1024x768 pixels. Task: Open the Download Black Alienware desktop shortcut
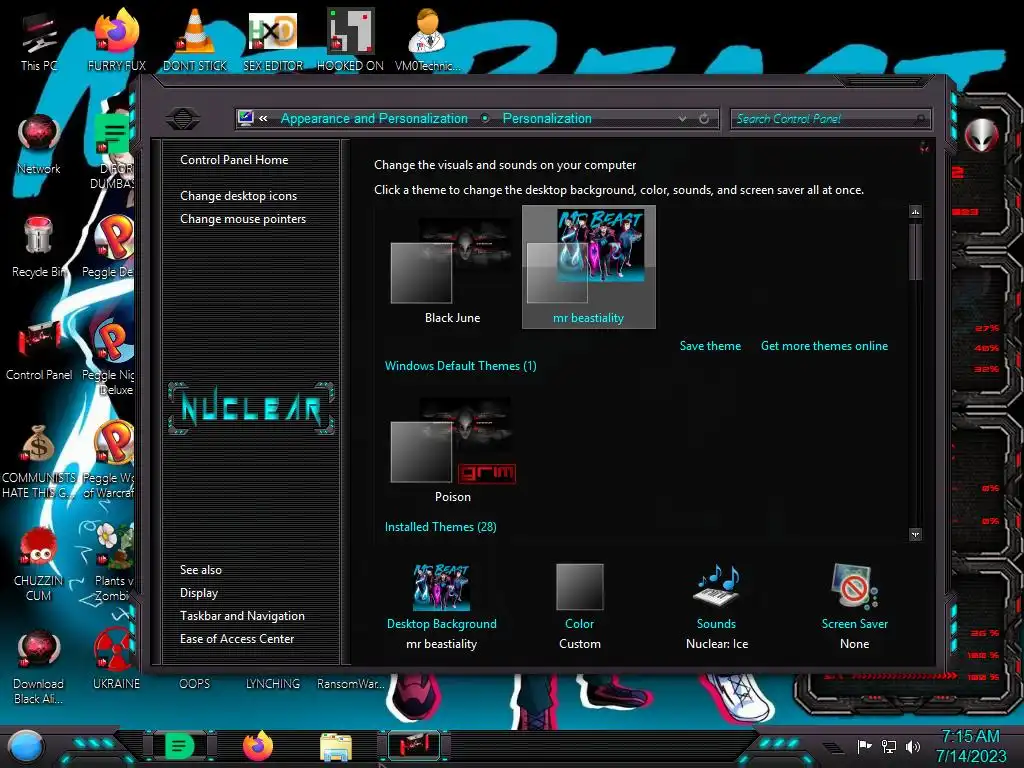coord(39,667)
